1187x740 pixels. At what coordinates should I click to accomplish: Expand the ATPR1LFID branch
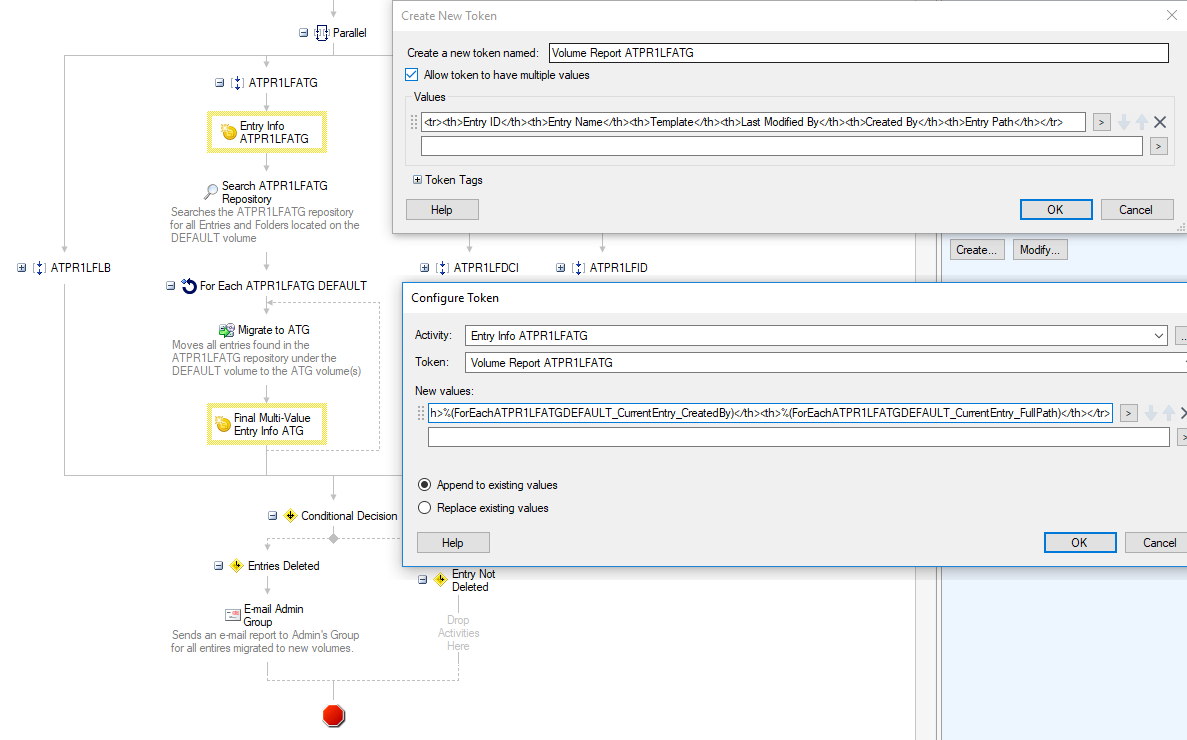[561, 268]
